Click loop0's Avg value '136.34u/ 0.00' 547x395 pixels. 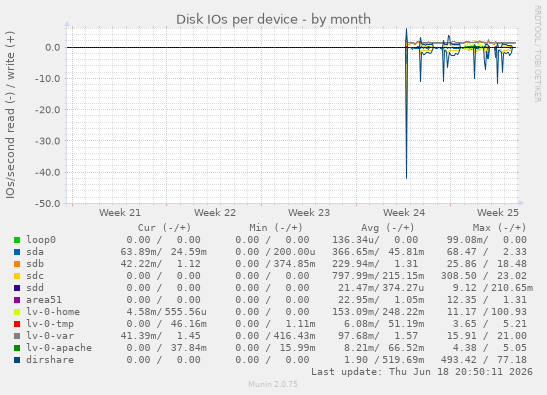pyautogui.click(x=375, y=240)
